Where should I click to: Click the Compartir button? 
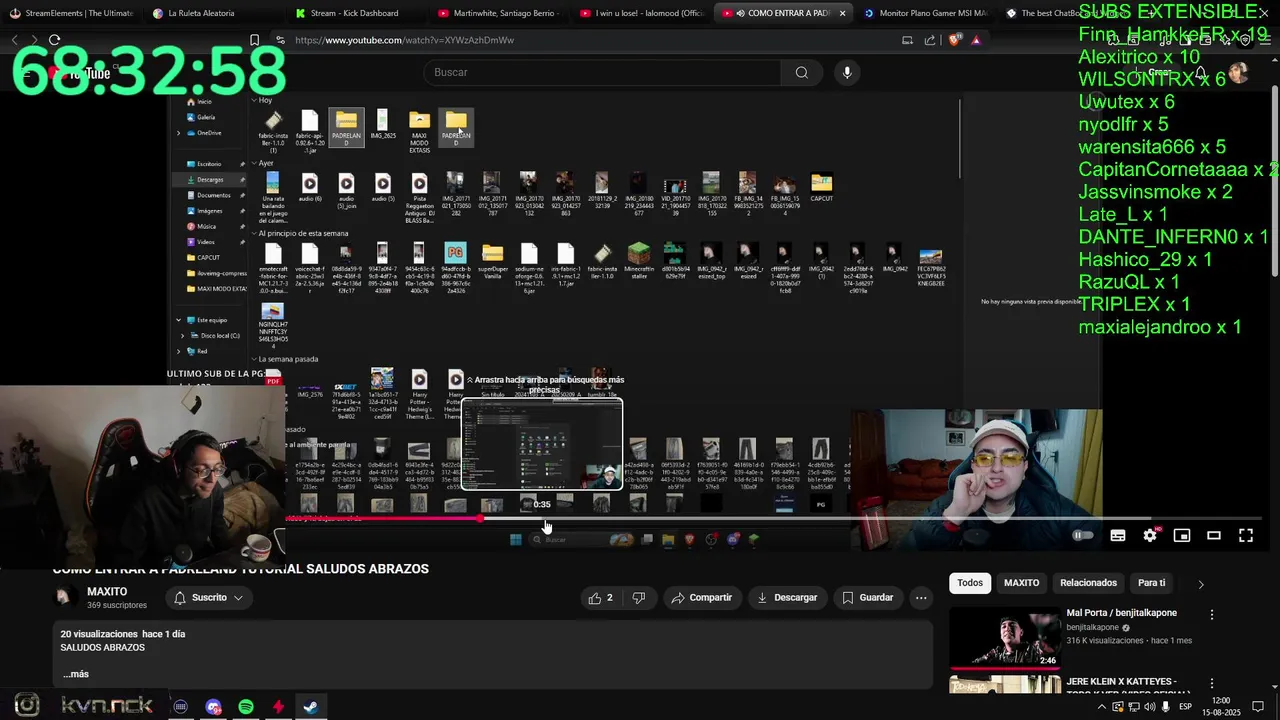701,598
